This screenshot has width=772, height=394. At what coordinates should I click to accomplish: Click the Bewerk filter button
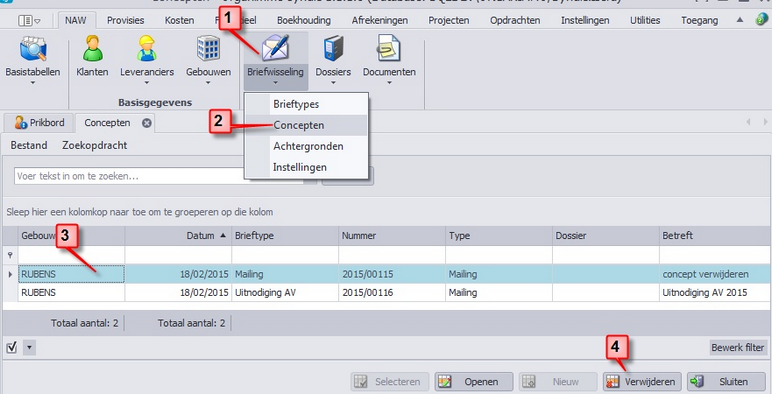click(x=738, y=348)
